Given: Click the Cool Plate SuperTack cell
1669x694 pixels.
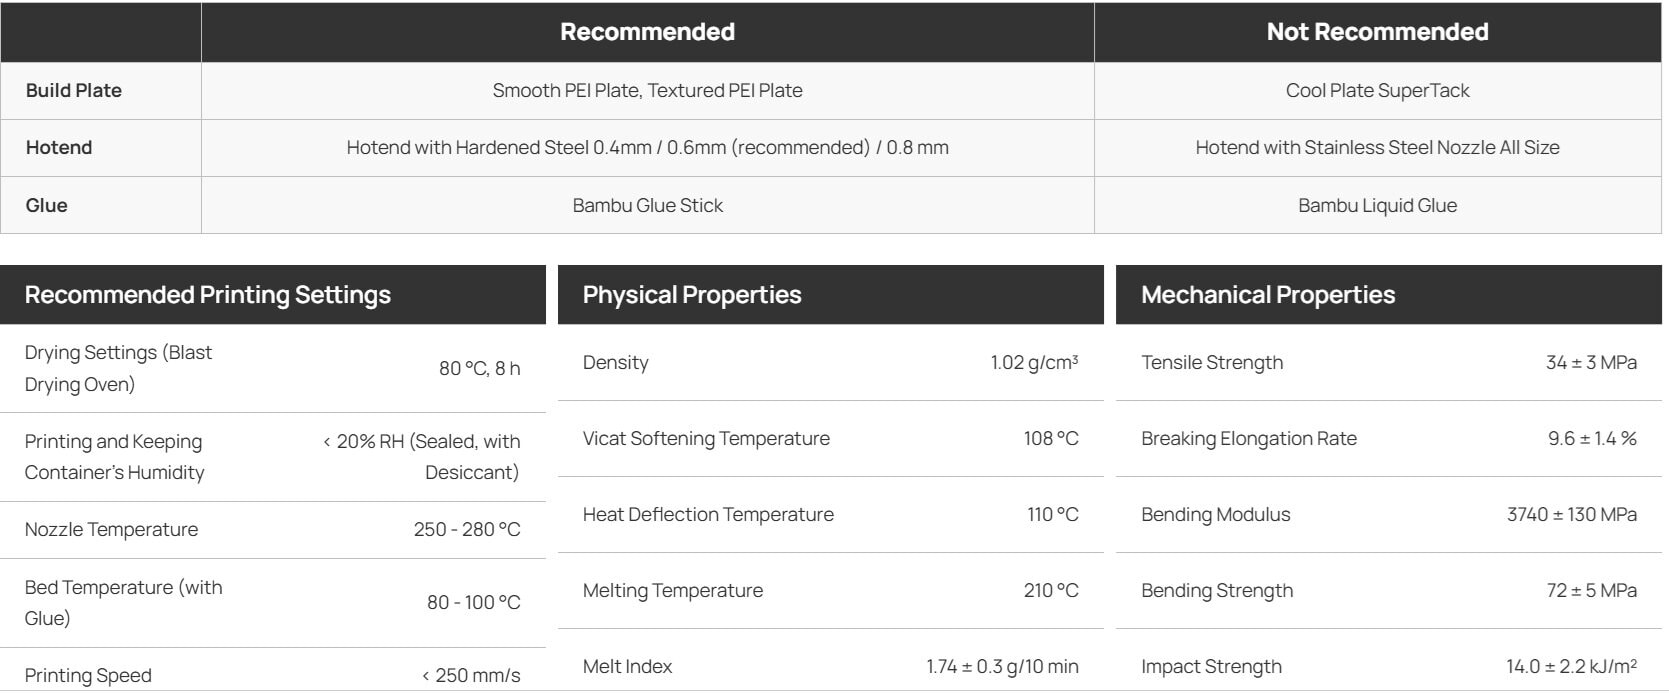Looking at the screenshot, I should [x=1377, y=91].
